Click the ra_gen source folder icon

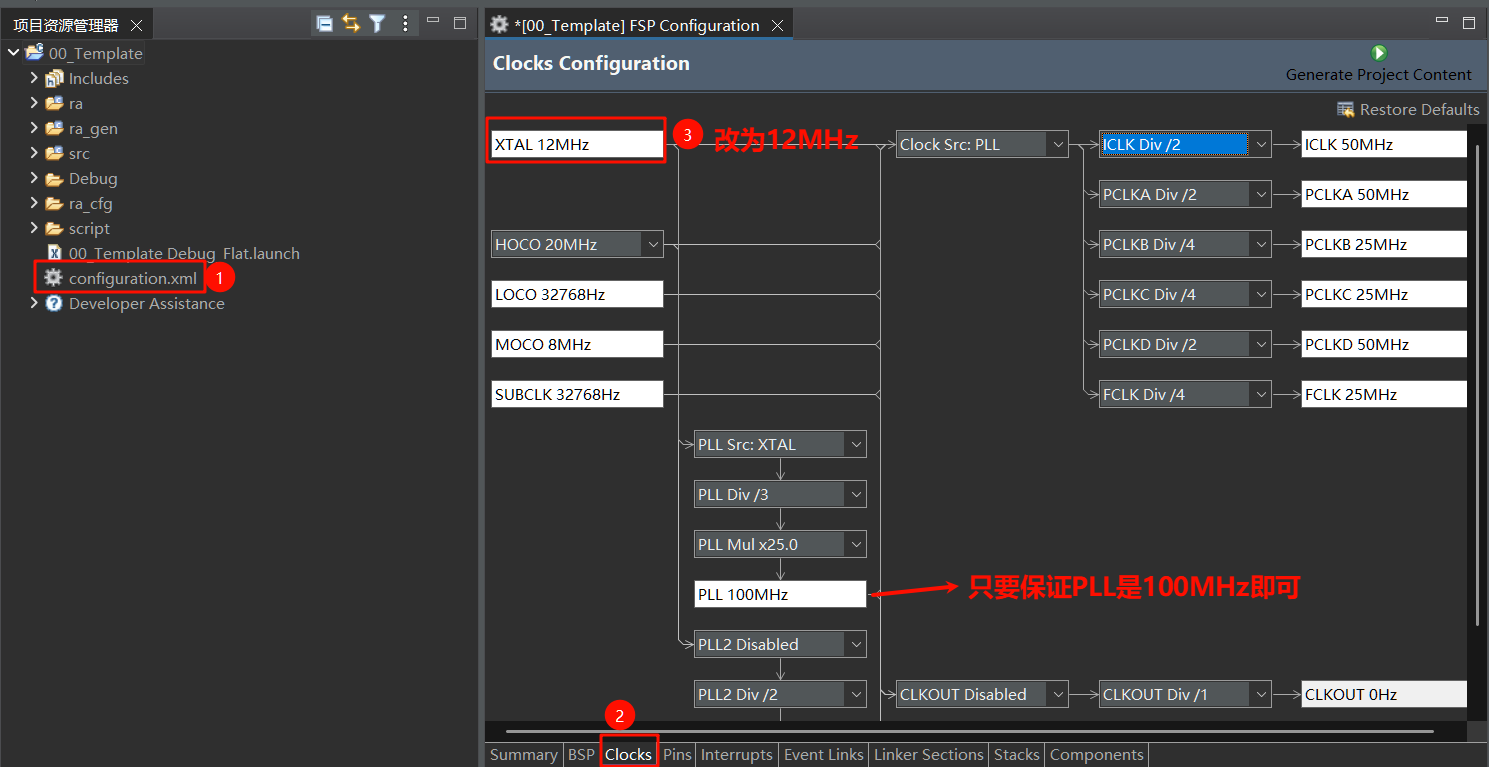[54, 128]
